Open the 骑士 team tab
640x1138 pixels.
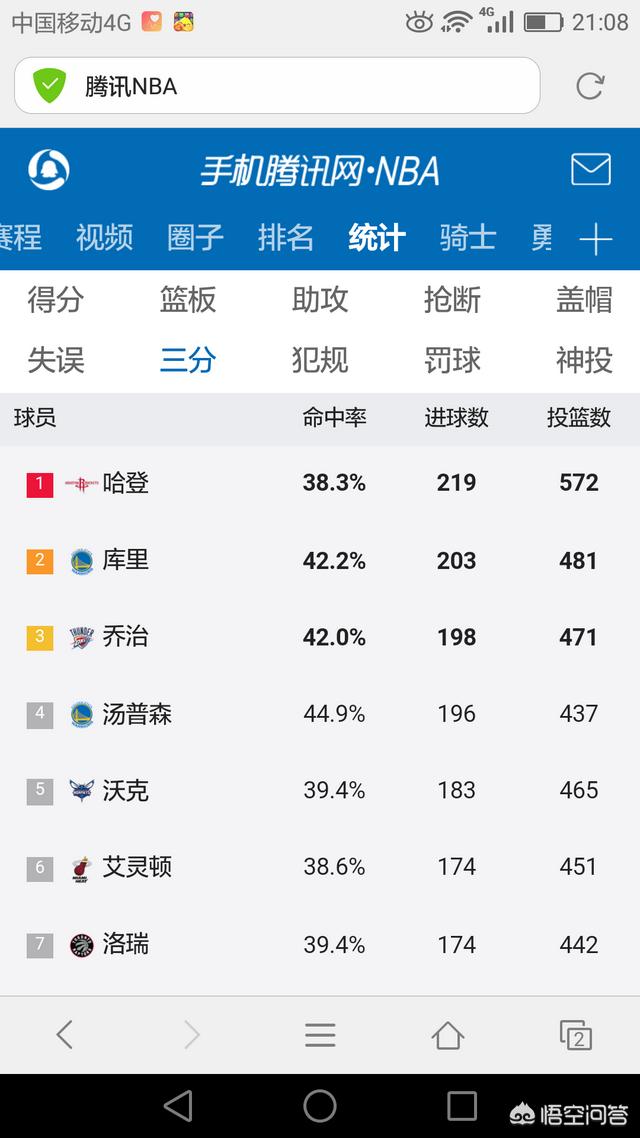tap(467, 238)
